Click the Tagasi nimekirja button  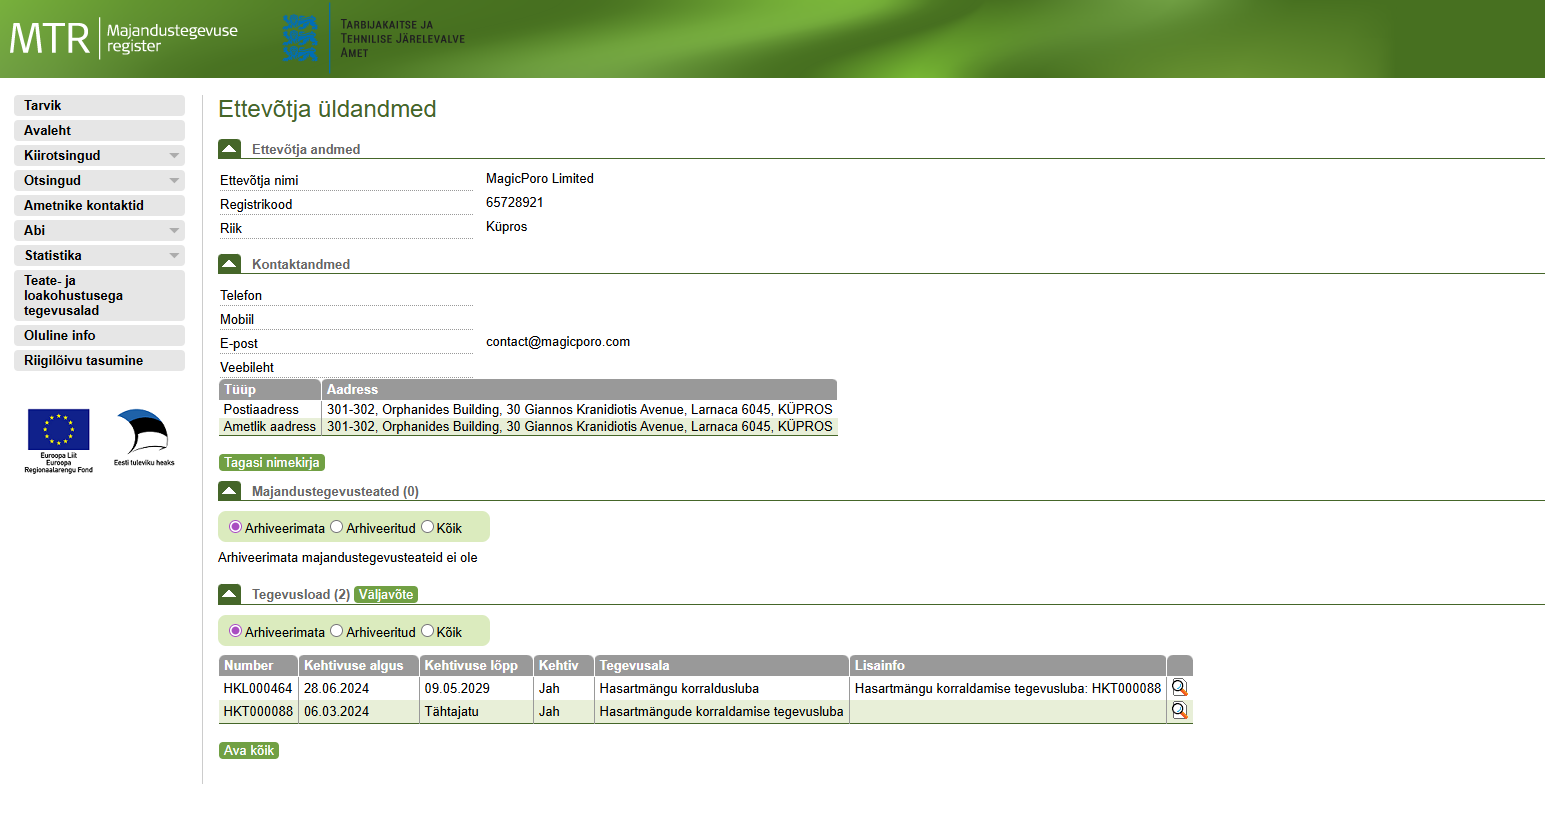point(272,462)
